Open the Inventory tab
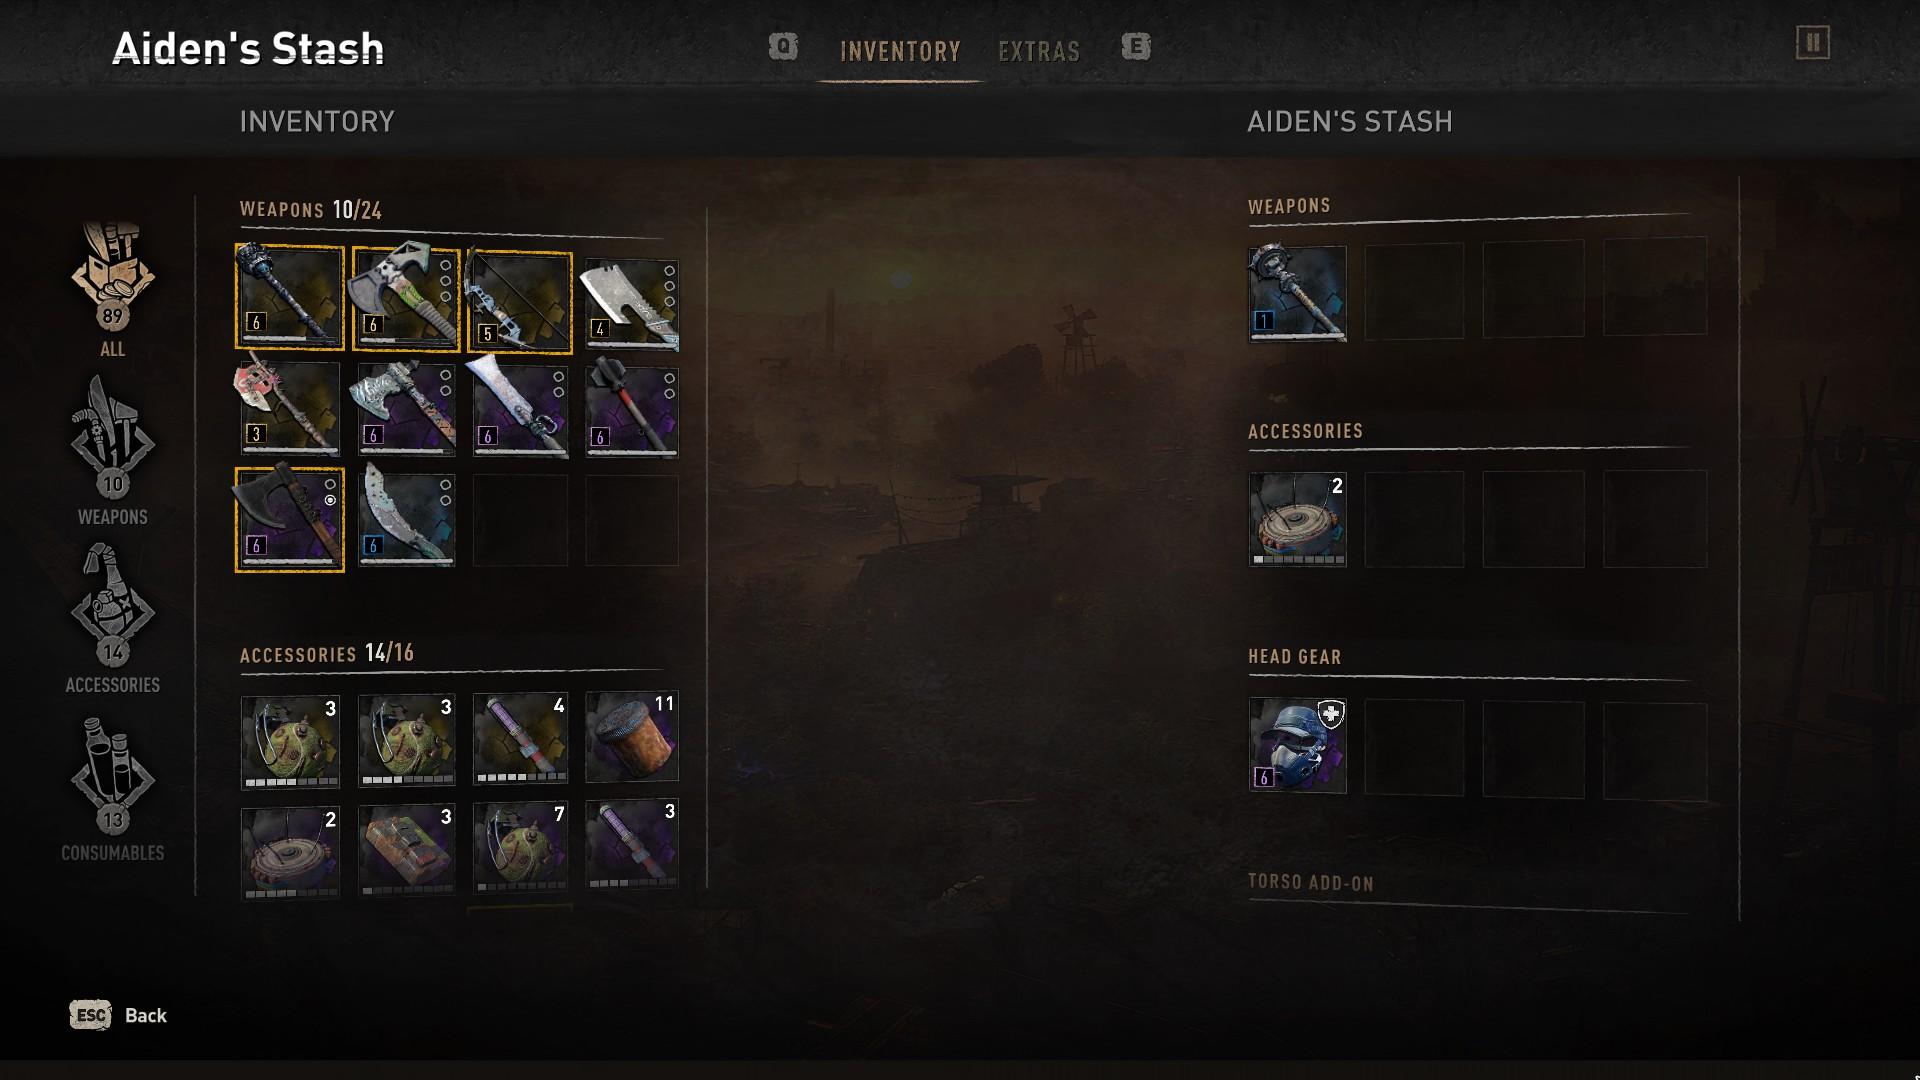This screenshot has height=1080, width=1920. 900,51
